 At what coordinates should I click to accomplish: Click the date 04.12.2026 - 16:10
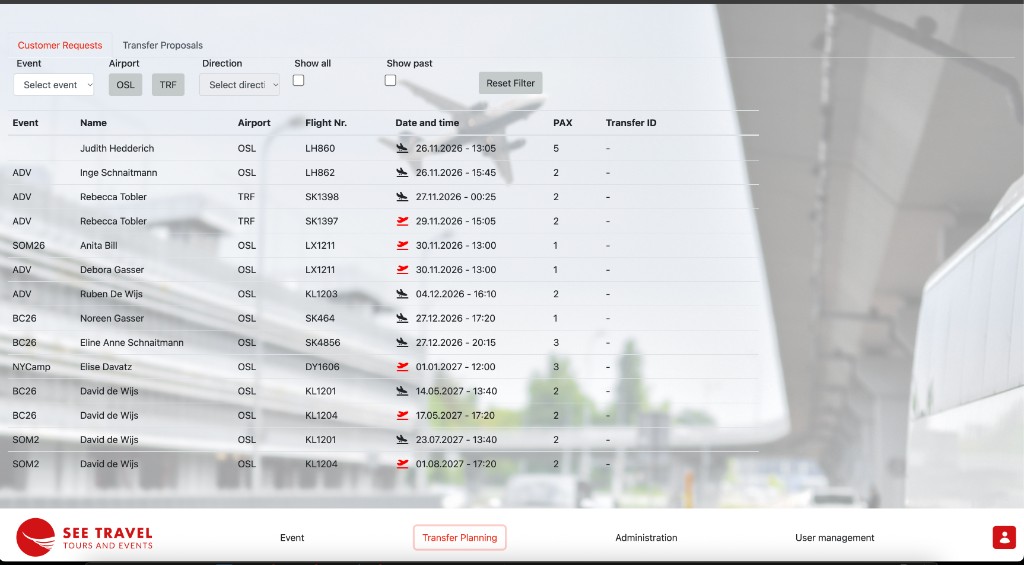point(456,294)
